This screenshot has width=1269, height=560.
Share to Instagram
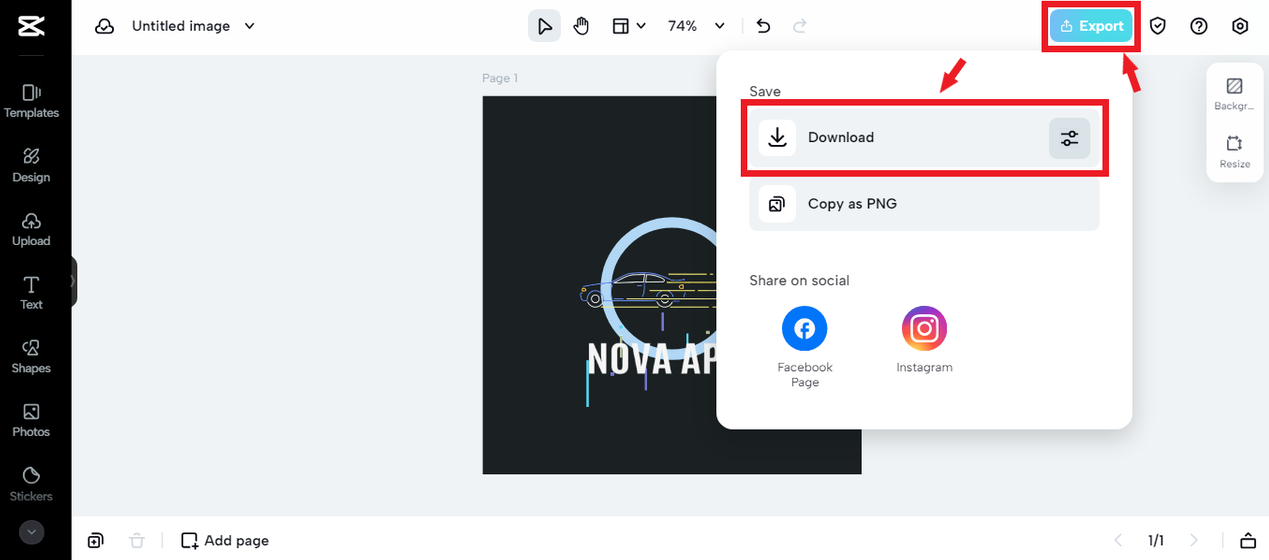(x=924, y=340)
